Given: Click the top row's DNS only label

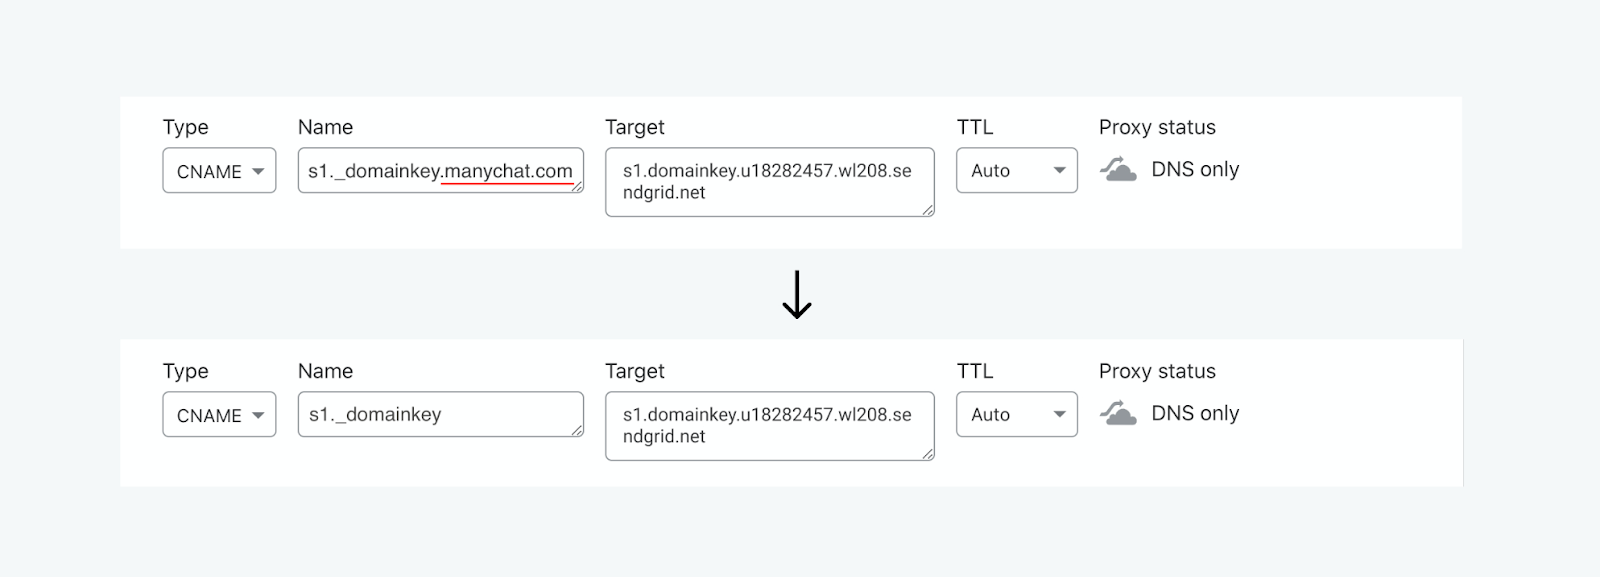Looking at the screenshot, I should [1195, 169].
